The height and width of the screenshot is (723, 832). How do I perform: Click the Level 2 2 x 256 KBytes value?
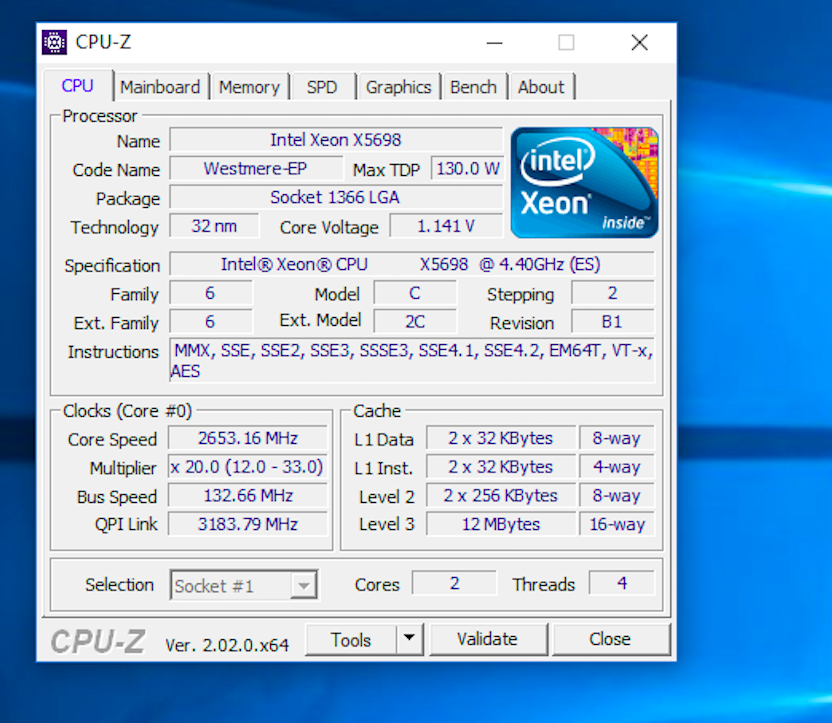pos(501,495)
